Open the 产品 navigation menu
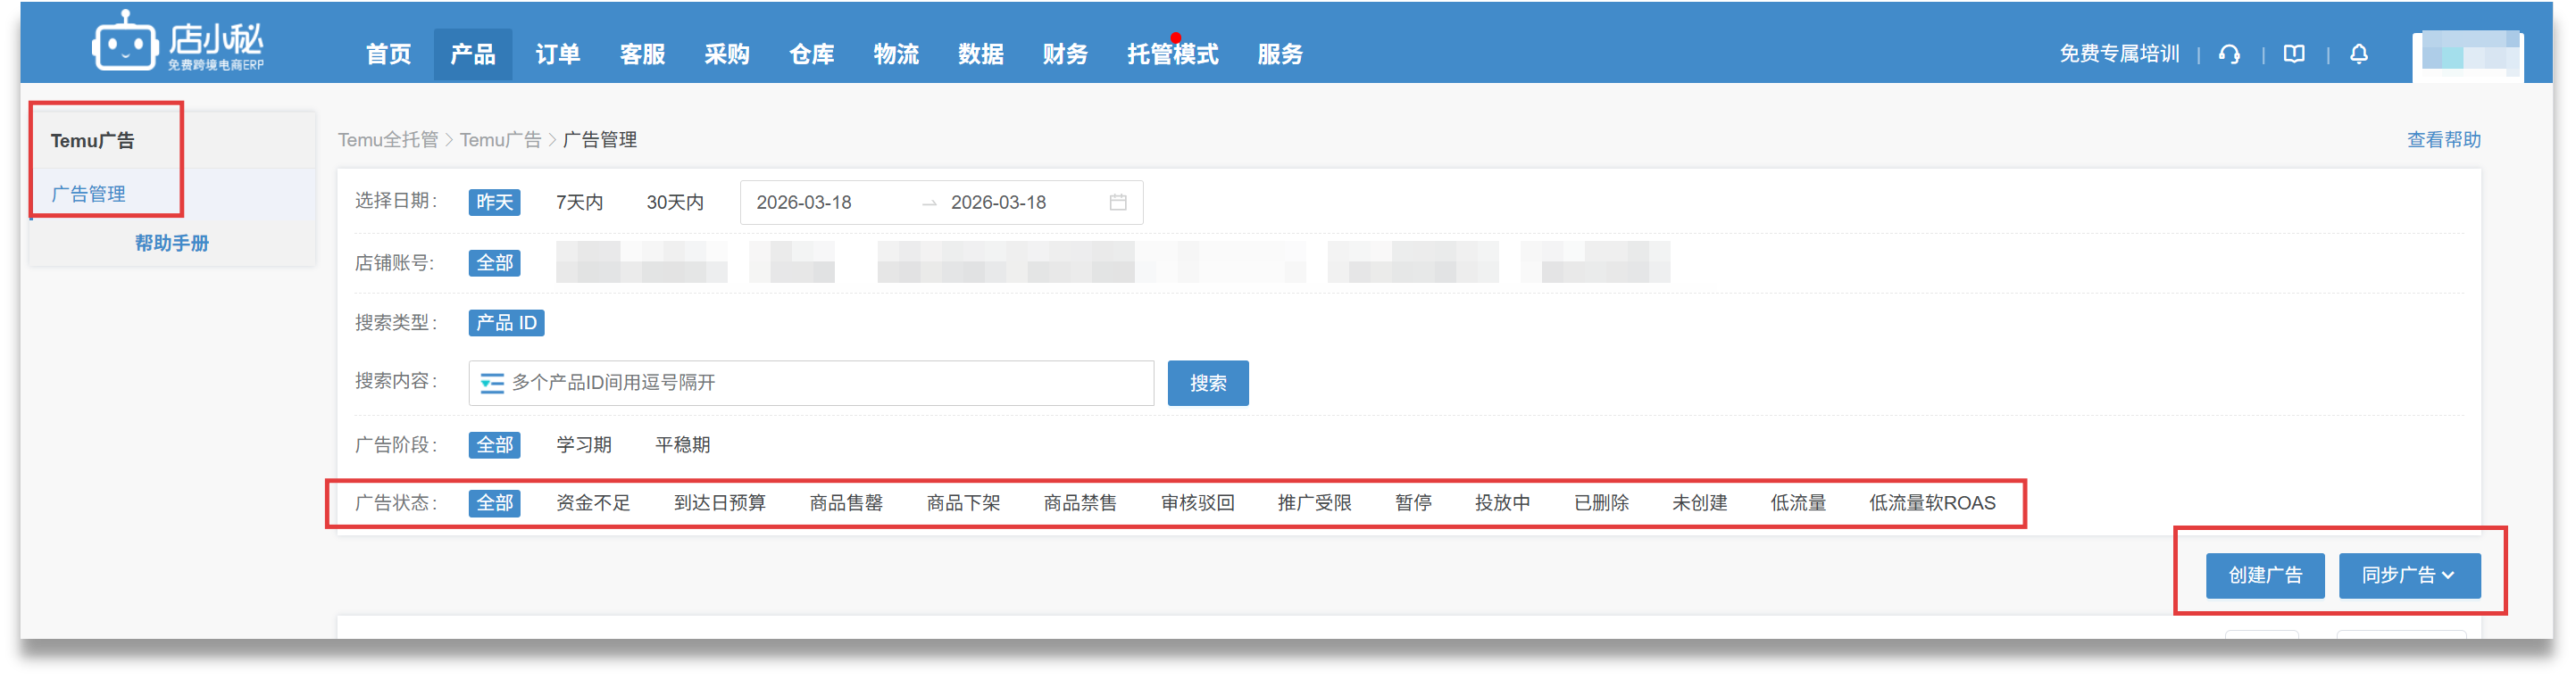2576x679 pixels. [x=472, y=54]
